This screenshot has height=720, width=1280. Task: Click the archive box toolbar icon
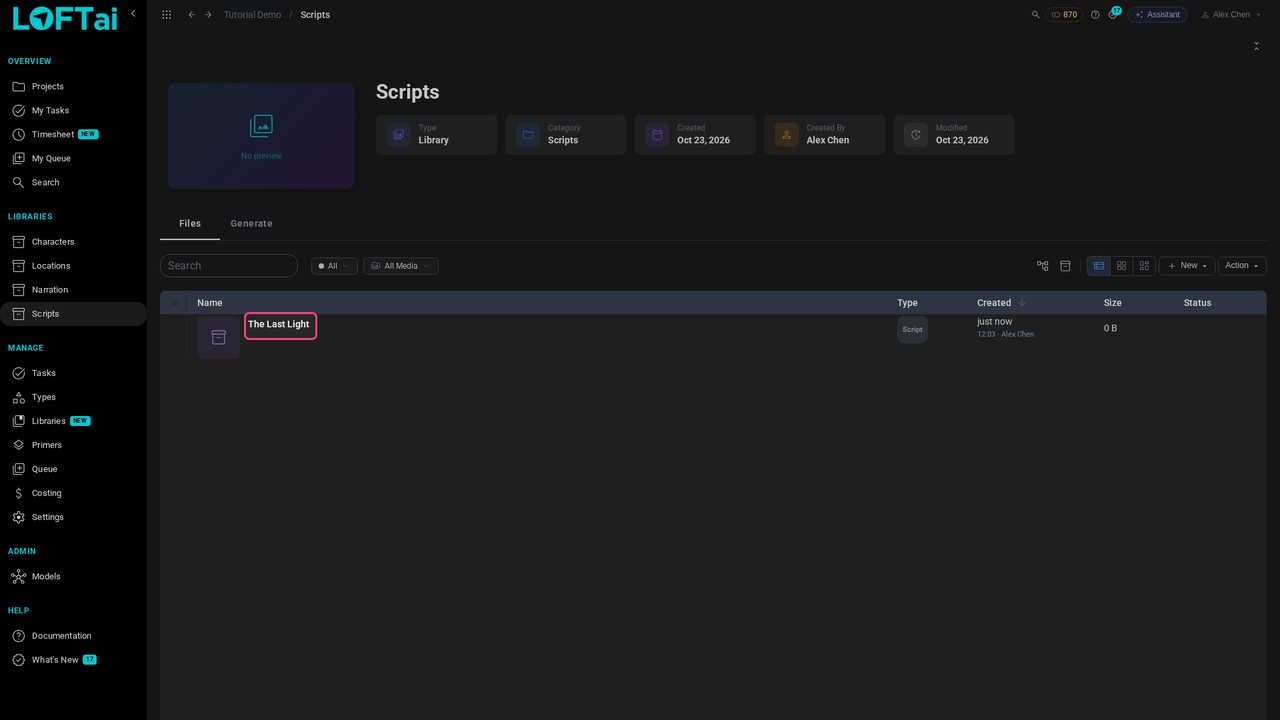1065,266
